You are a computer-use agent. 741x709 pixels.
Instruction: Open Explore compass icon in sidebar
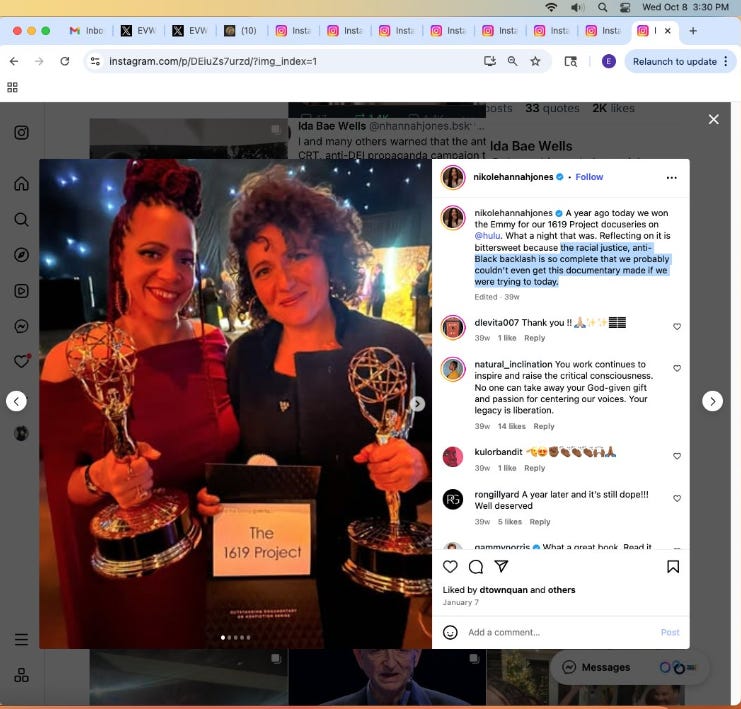point(21,255)
